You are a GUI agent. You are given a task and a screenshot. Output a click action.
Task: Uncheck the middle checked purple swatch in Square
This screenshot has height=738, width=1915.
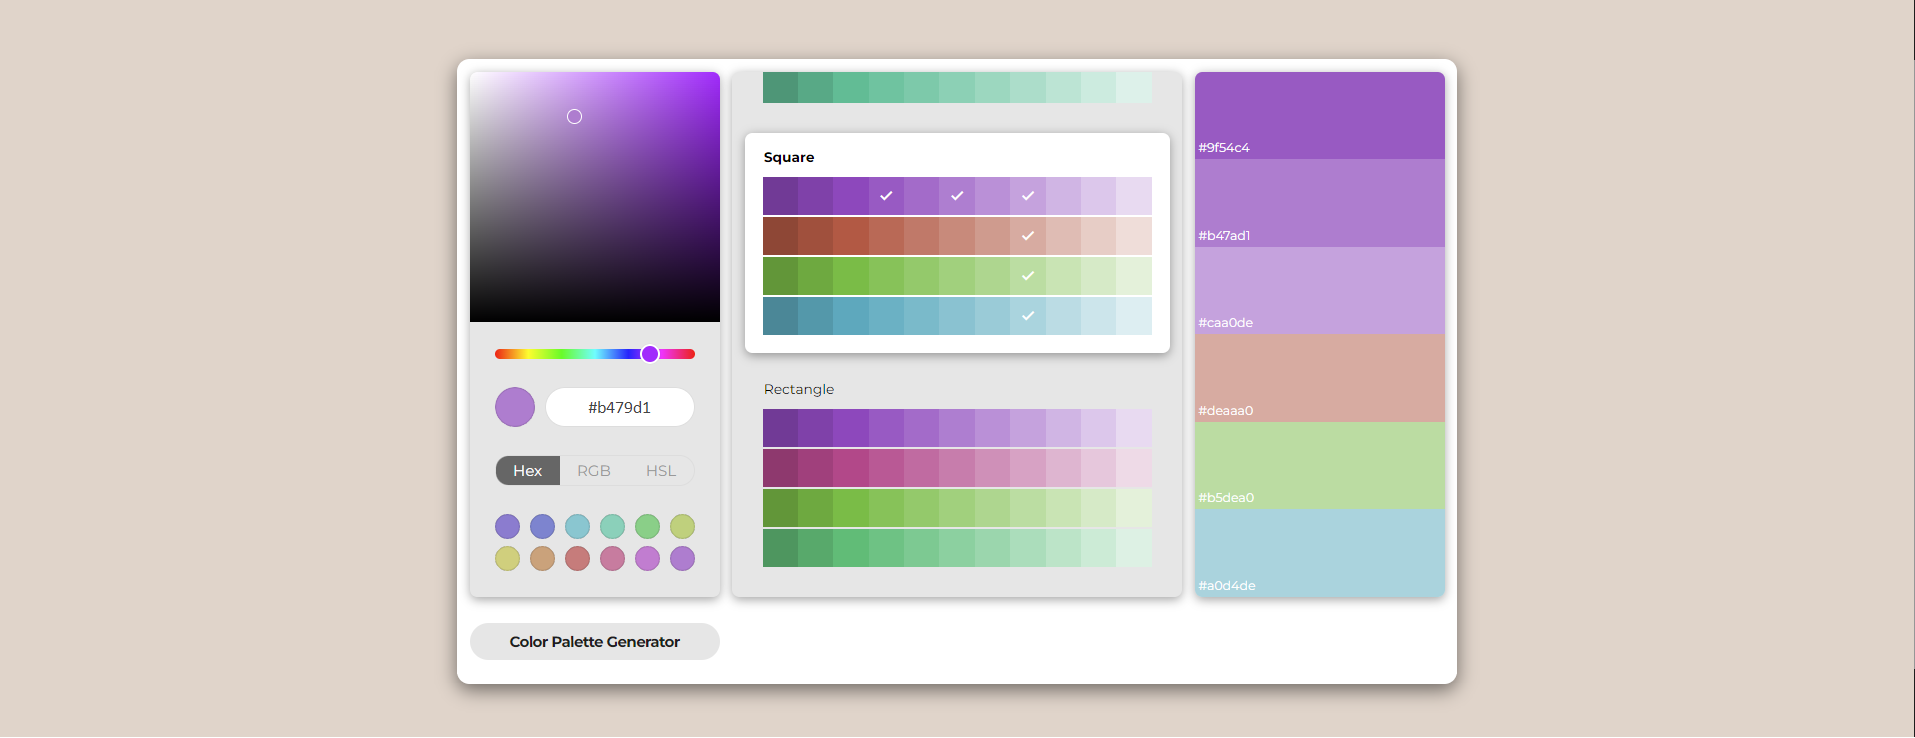tap(957, 196)
